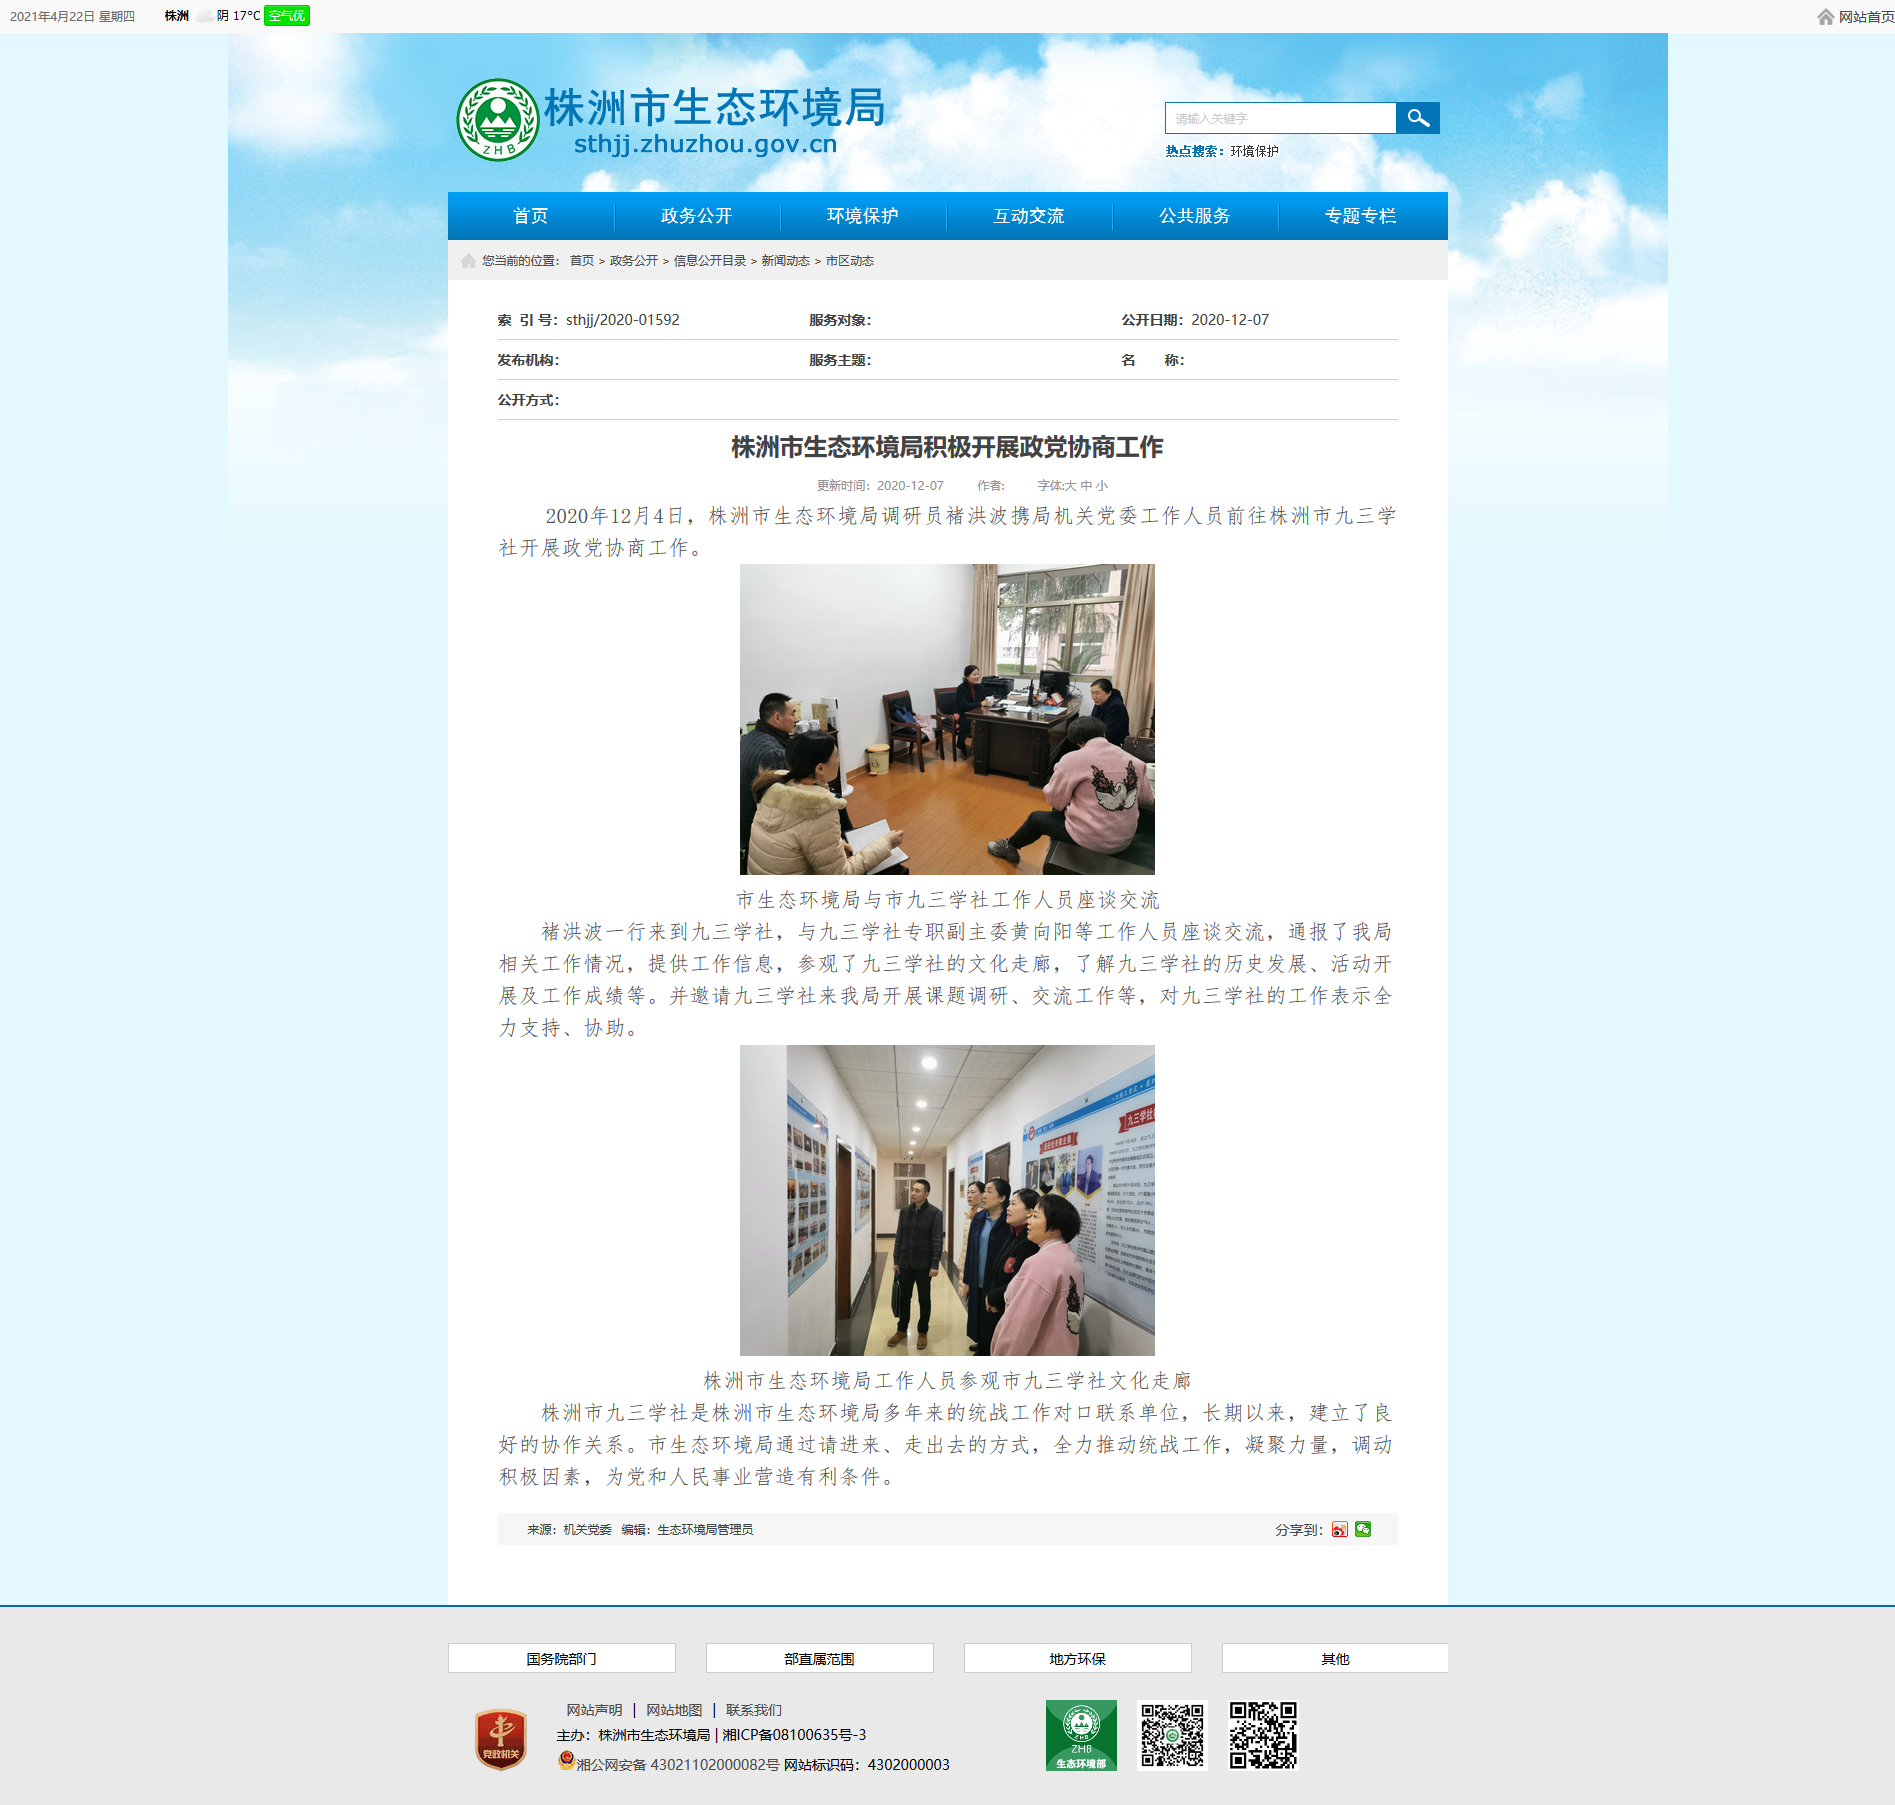Open the 环境保护 navigation tab

click(x=863, y=216)
